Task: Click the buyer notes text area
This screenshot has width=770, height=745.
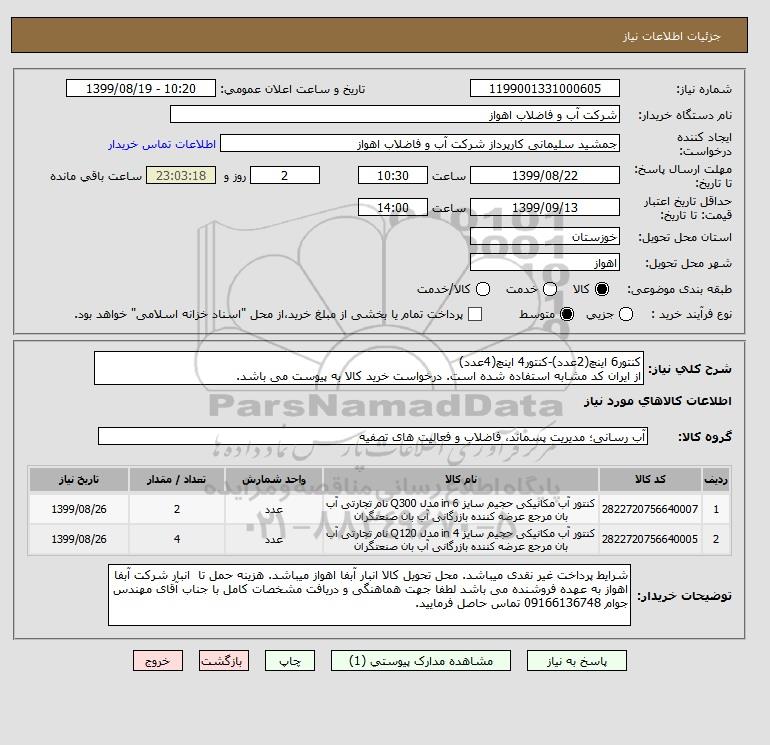Action: click(369, 595)
